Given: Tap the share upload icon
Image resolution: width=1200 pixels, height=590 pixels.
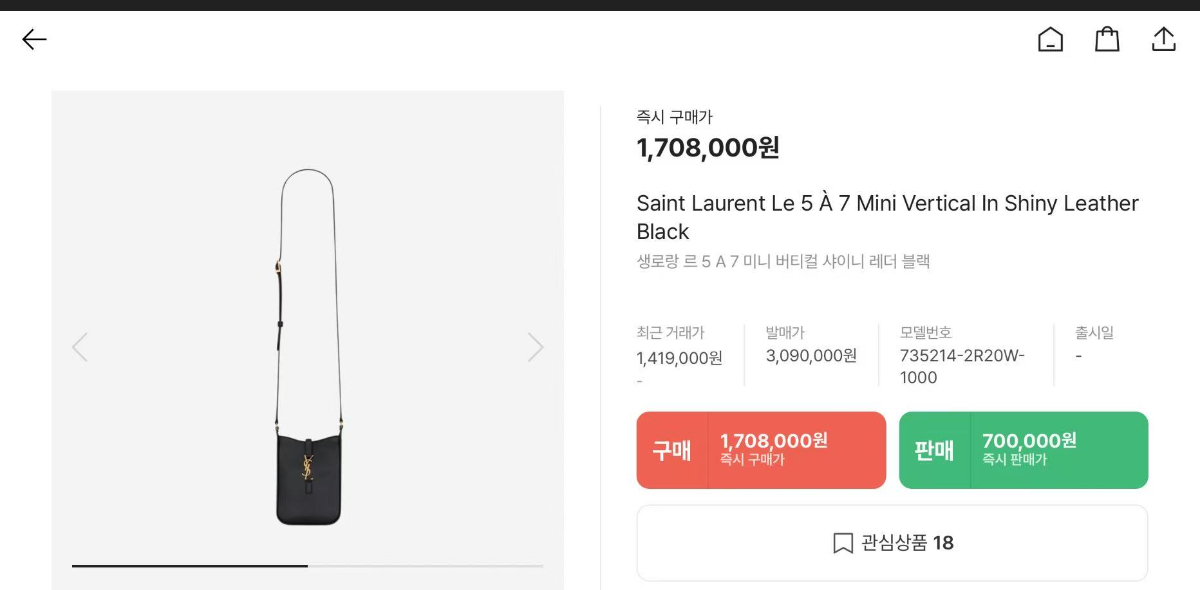Looking at the screenshot, I should point(1164,40).
